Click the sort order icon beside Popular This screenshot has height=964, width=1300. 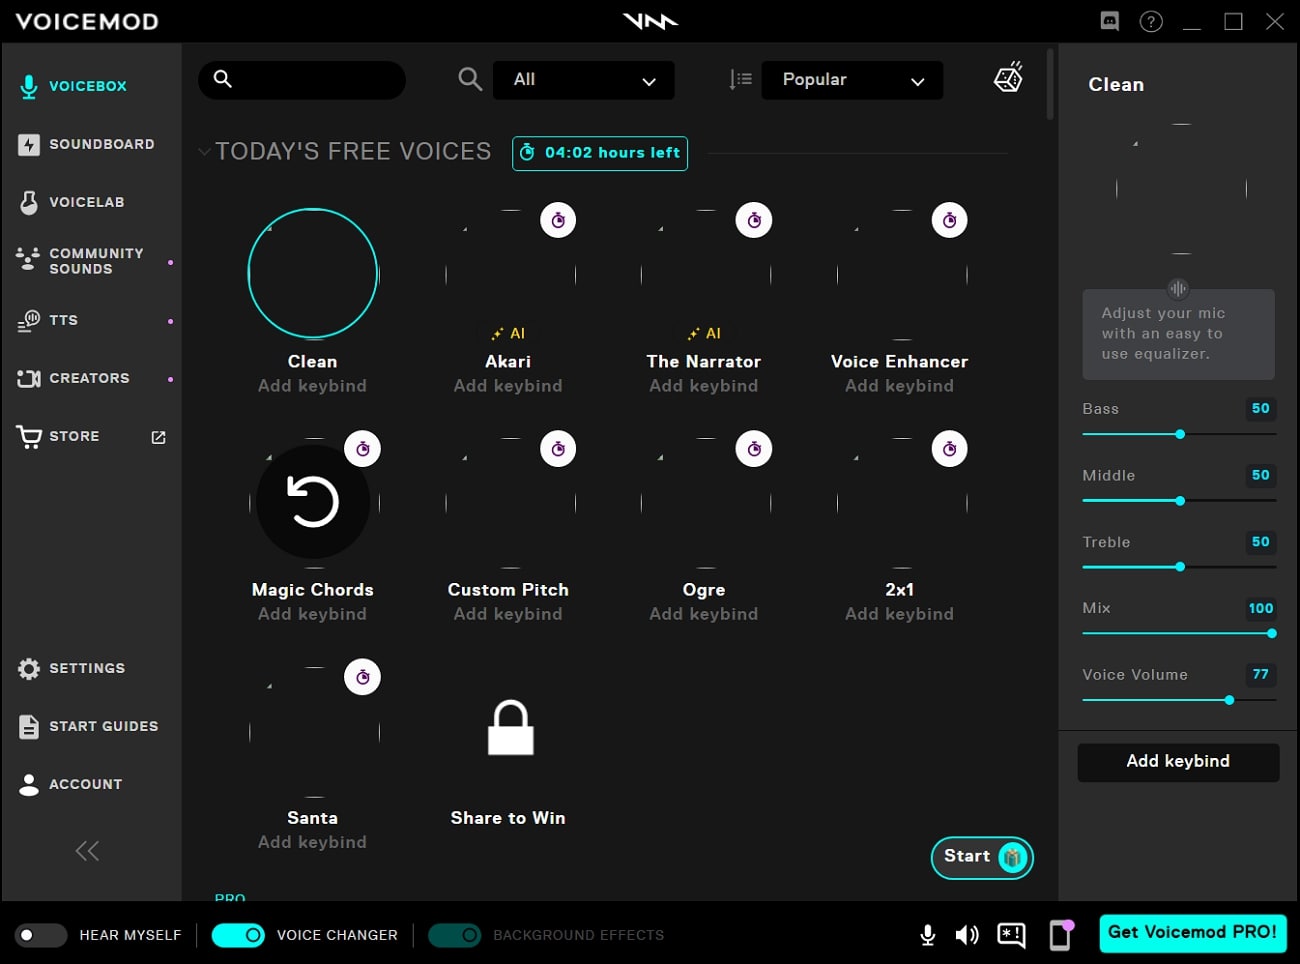(x=740, y=80)
